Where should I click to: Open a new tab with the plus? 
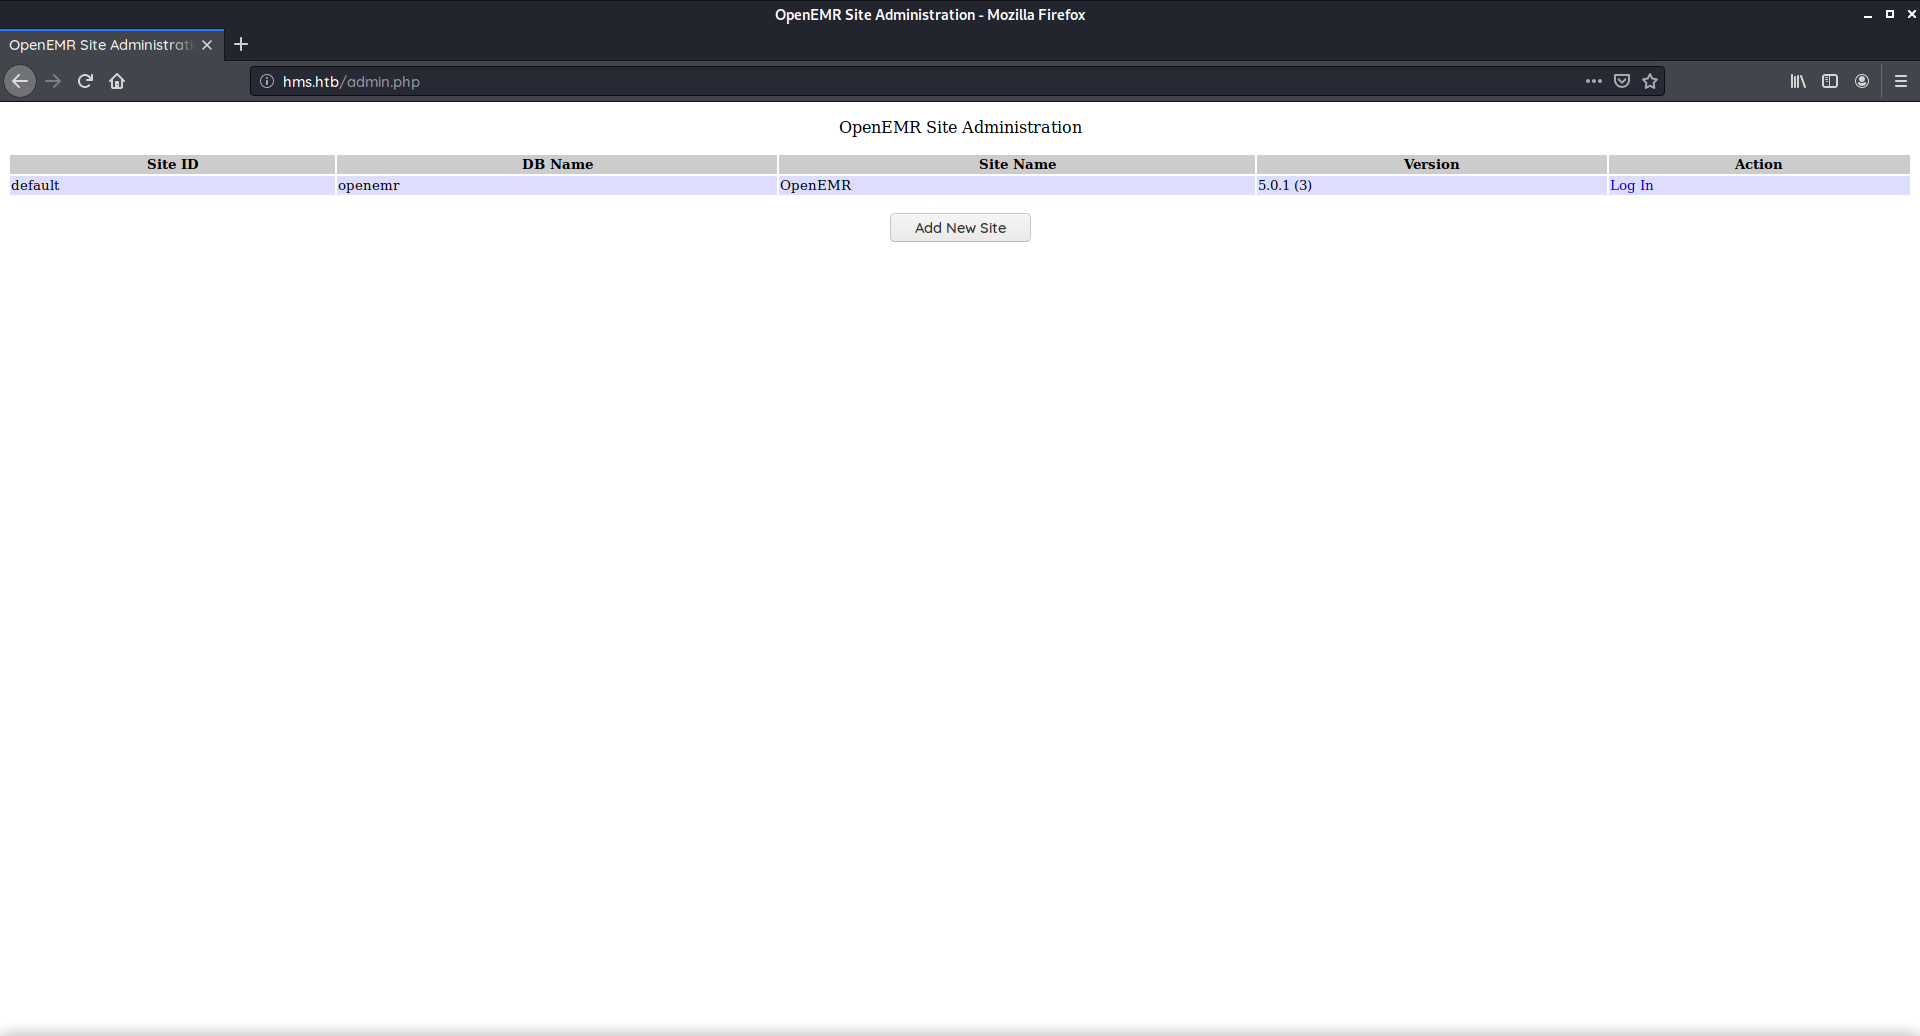[x=240, y=44]
